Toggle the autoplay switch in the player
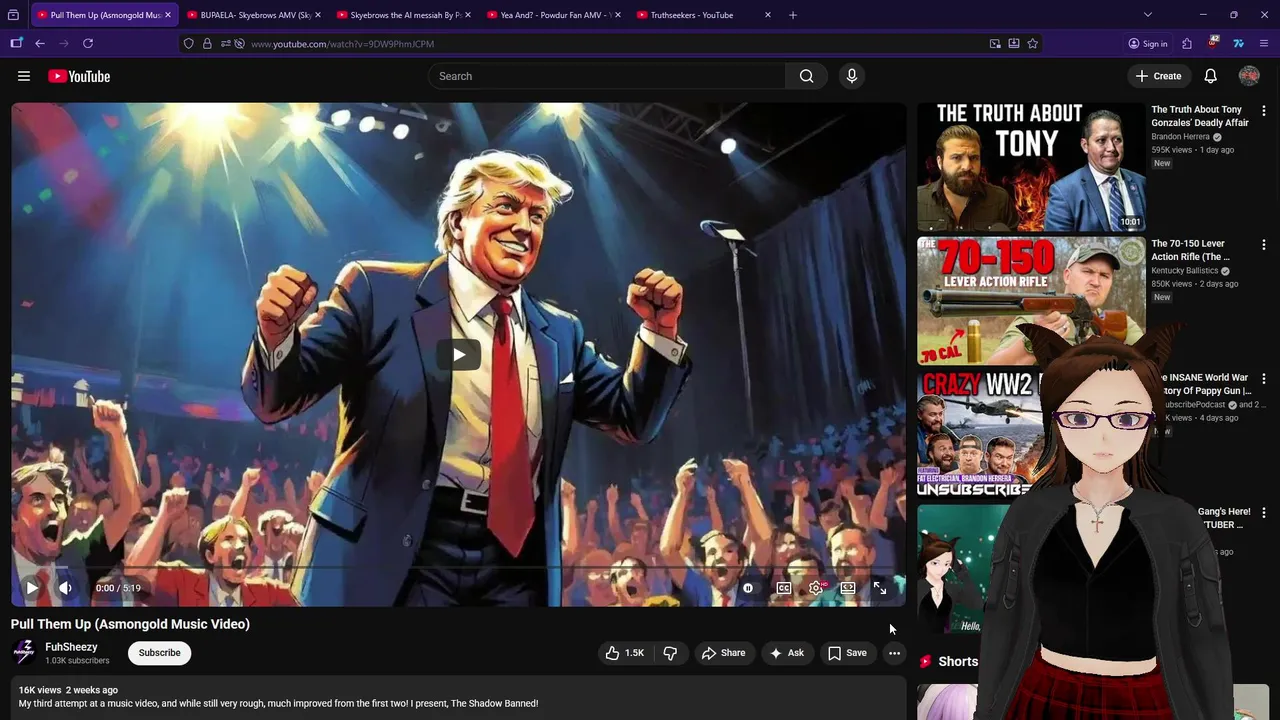This screenshot has width=1280, height=720. click(x=748, y=588)
